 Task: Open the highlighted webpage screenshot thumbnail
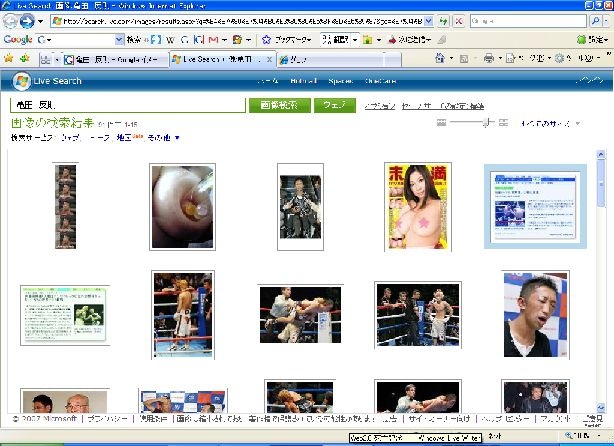tap(534, 205)
